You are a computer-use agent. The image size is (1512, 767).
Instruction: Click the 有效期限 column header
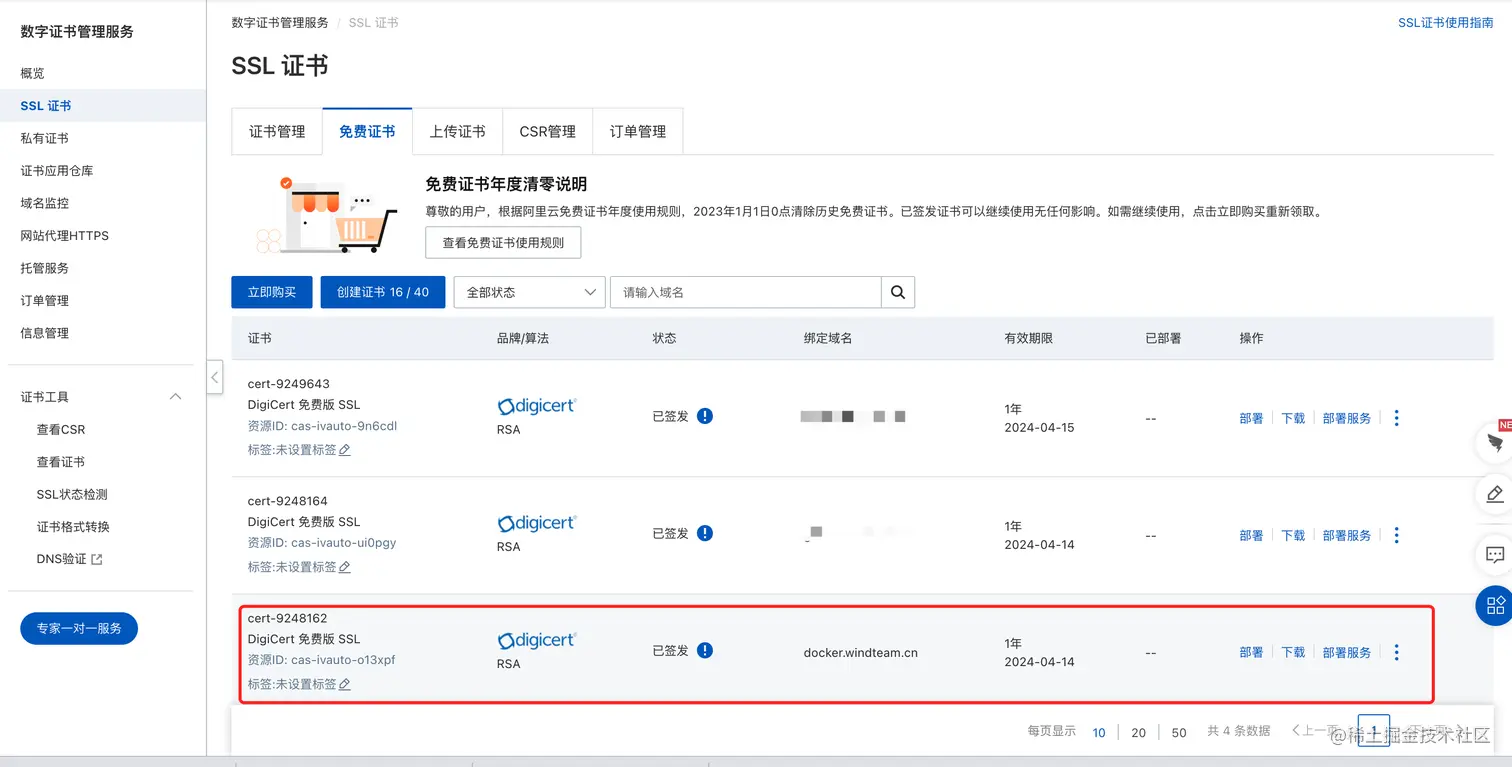tap(1028, 338)
